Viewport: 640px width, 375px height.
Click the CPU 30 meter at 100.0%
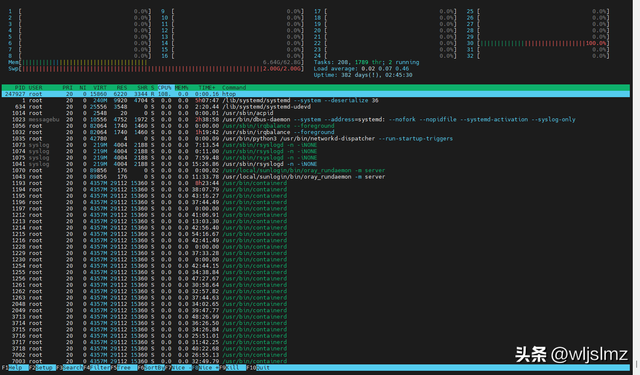538,43
